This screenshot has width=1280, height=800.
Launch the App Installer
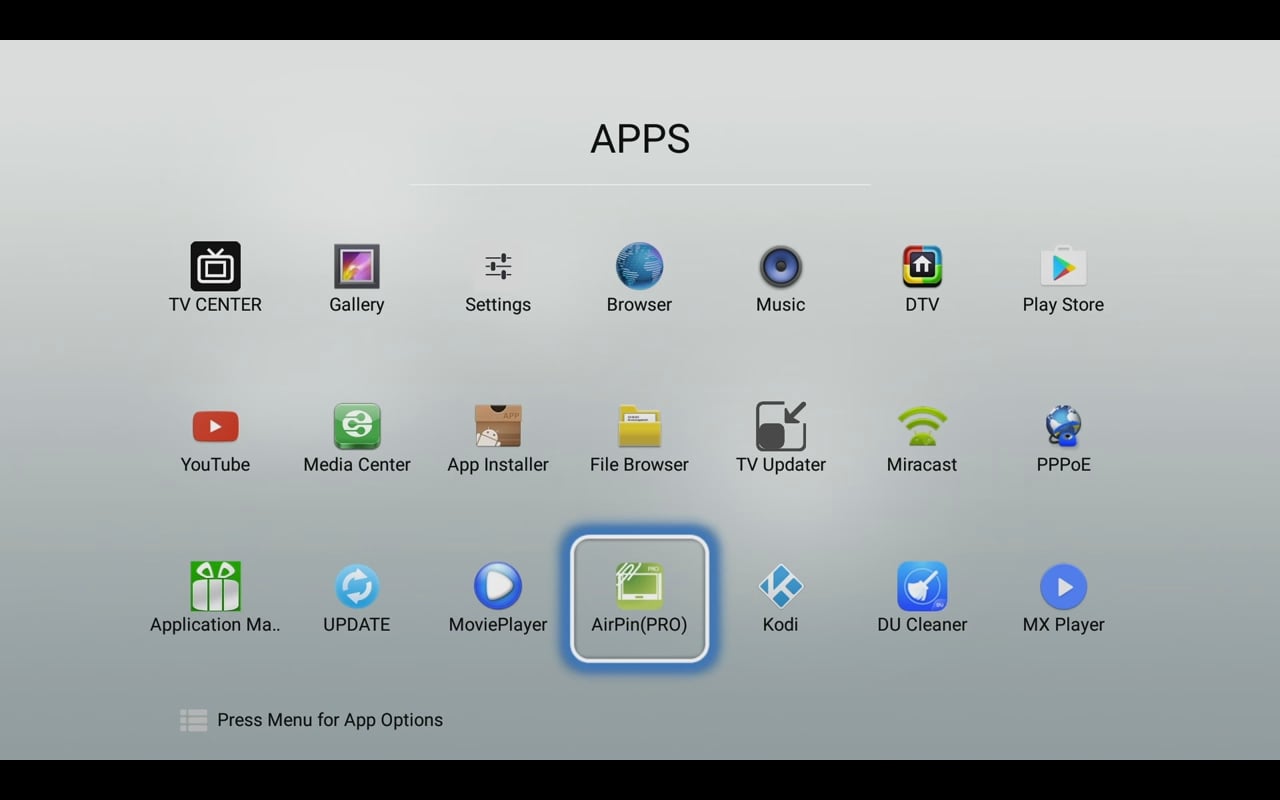coord(498,427)
